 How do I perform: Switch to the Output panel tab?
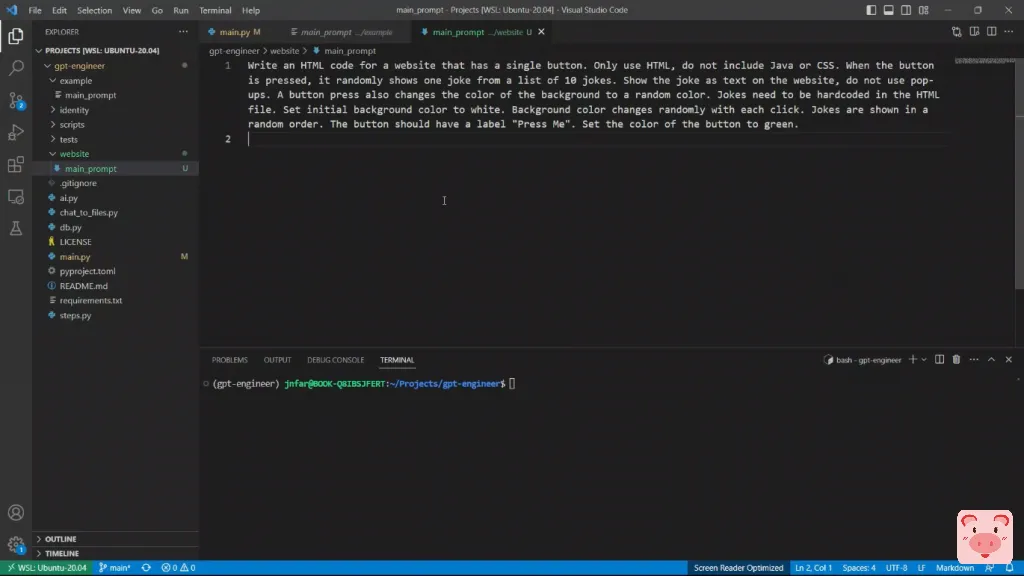[x=277, y=360]
